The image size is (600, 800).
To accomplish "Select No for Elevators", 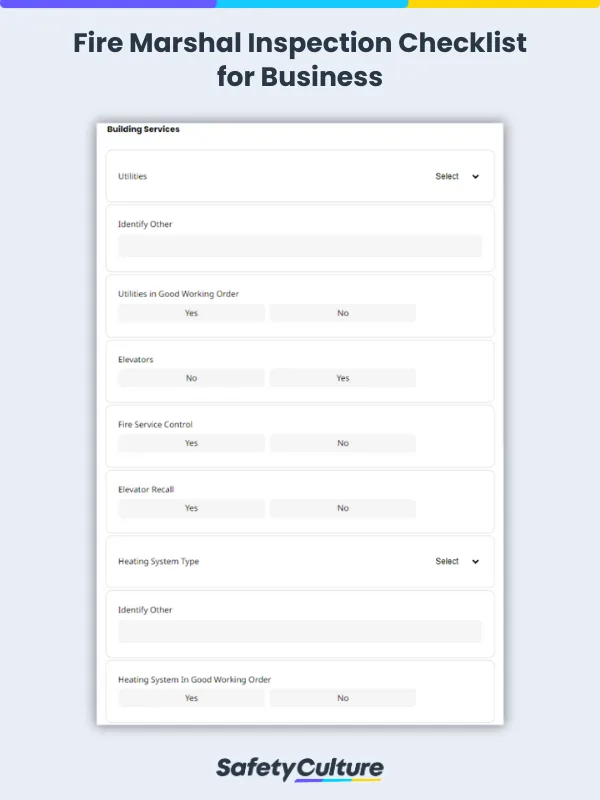I will pos(190,378).
